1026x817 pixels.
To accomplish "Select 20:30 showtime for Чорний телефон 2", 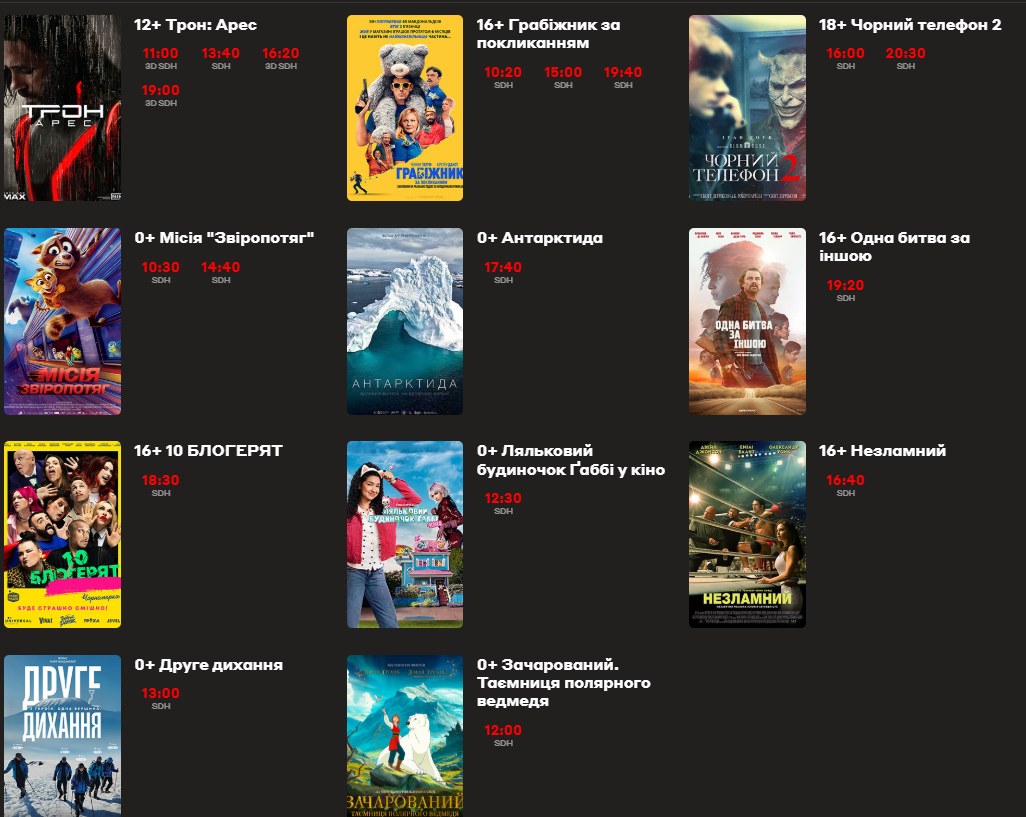I will (905, 54).
